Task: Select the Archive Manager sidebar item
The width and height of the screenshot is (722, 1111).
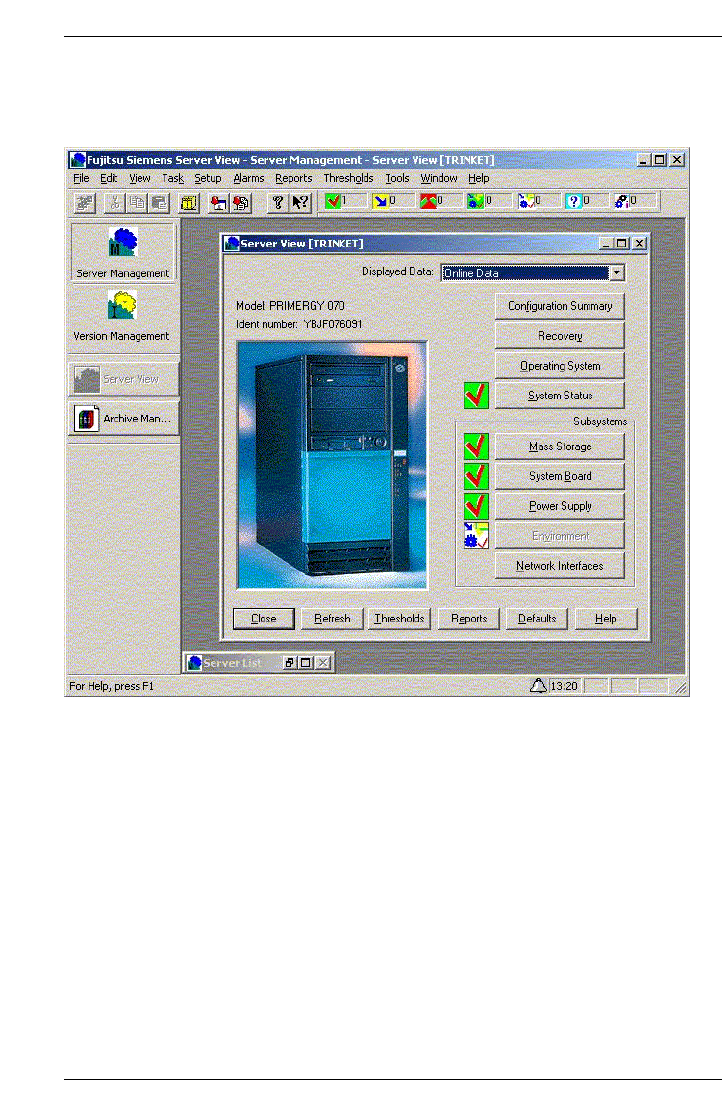Action: coord(123,418)
